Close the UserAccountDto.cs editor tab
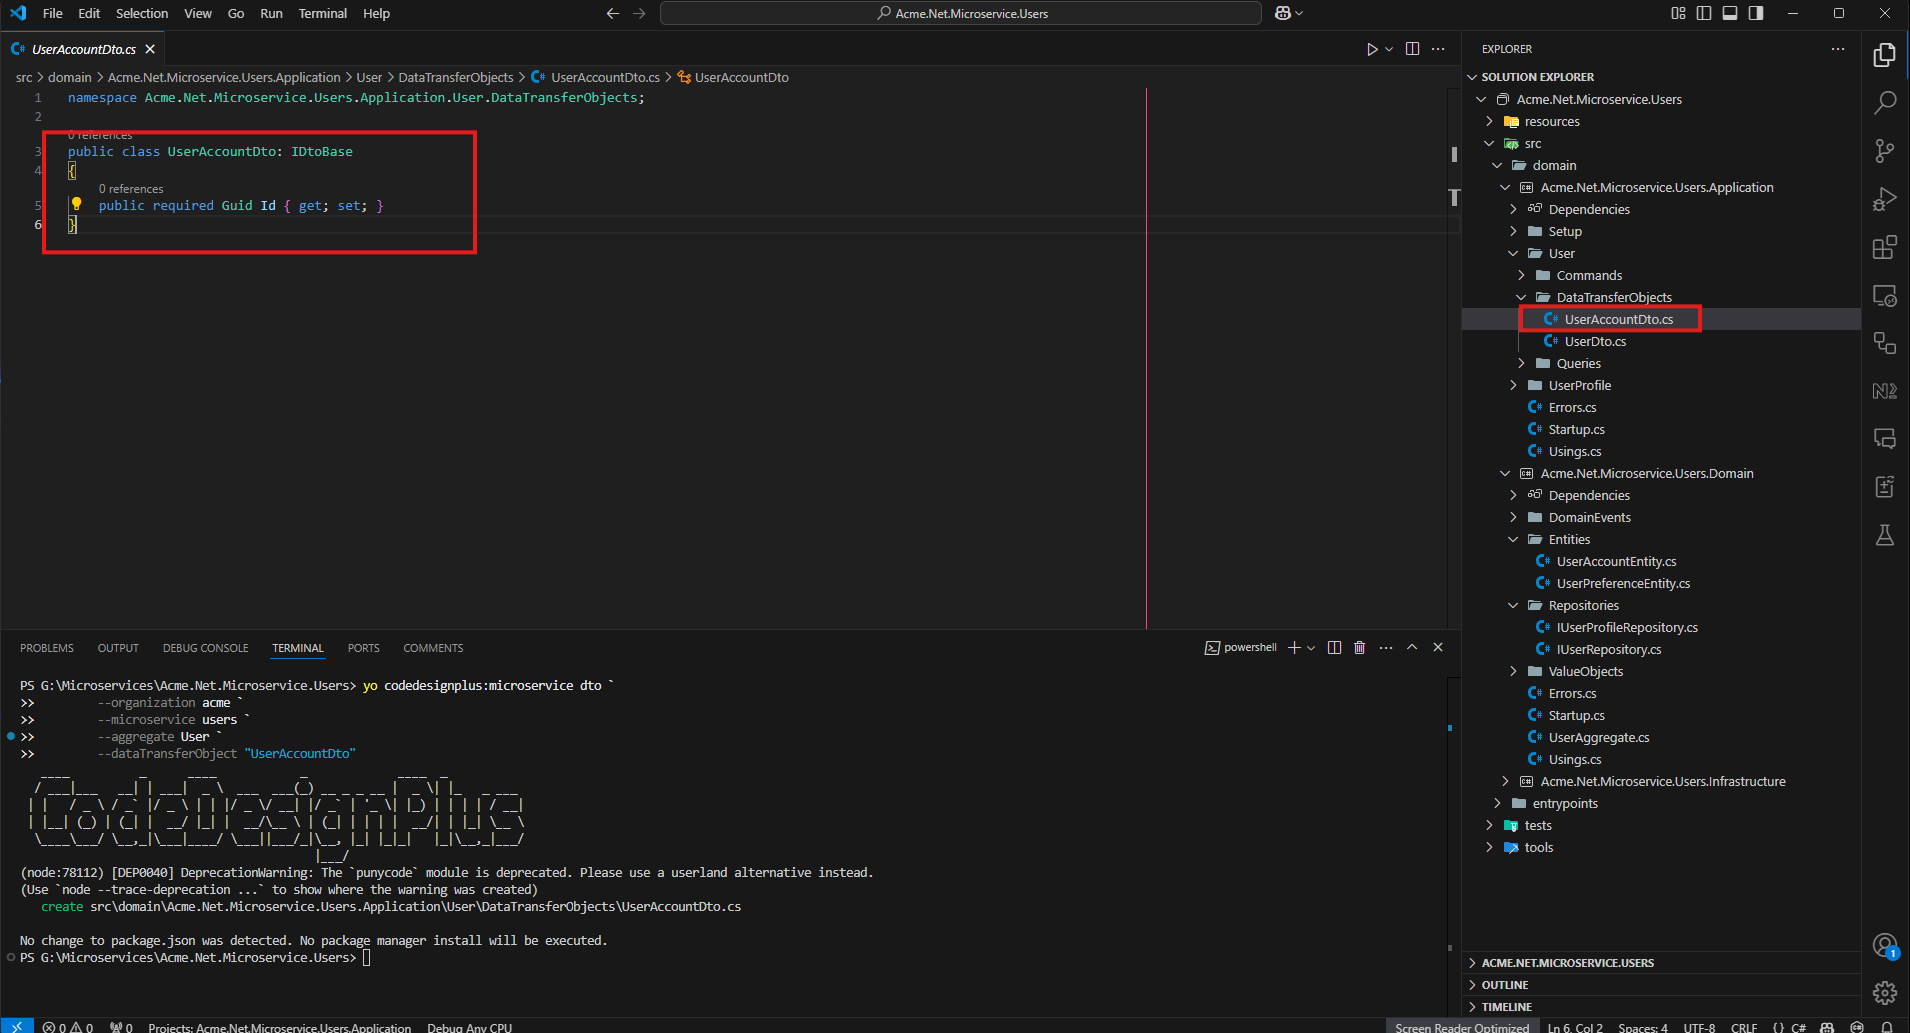Image resolution: width=1910 pixels, height=1033 pixels. click(150, 49)
